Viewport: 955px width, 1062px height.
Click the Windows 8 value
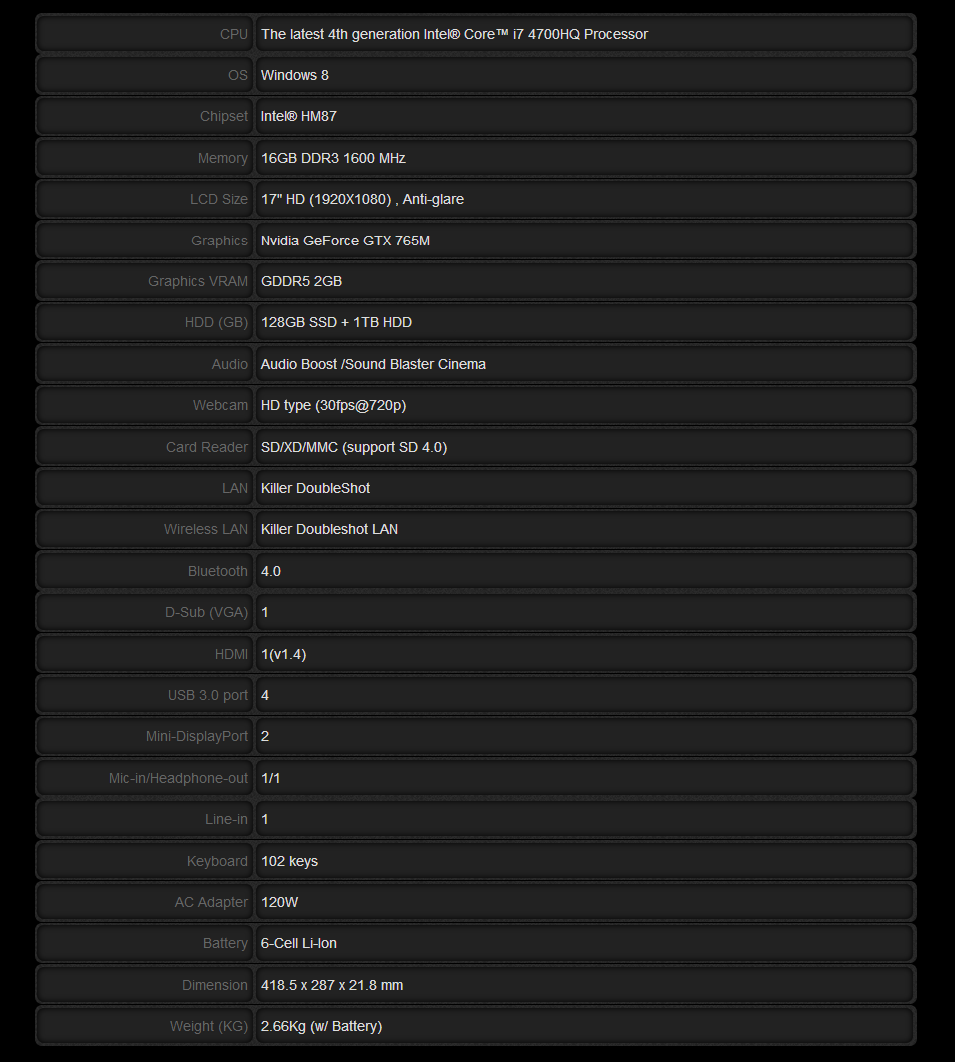[x=295, y=75]
